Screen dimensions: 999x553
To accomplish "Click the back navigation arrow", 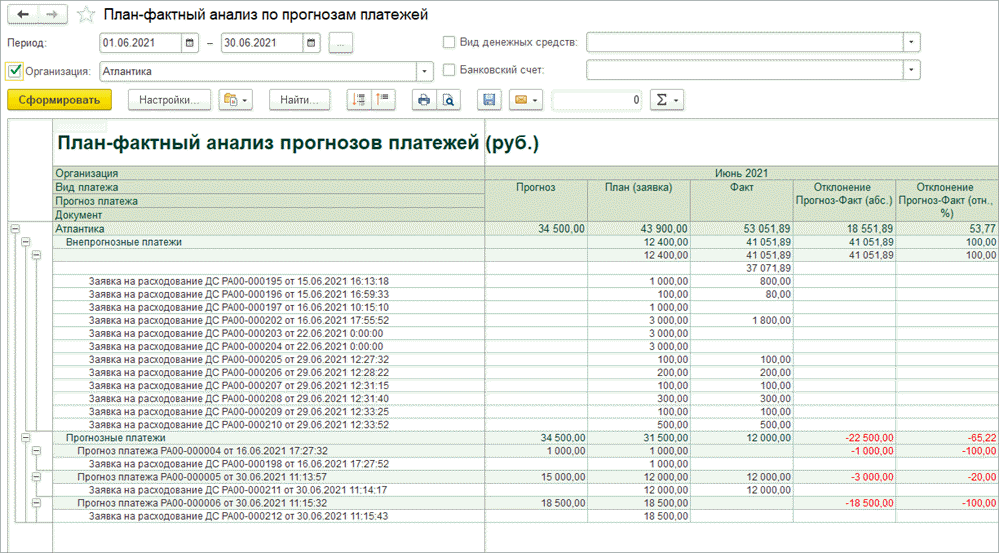I will (22, 15).
